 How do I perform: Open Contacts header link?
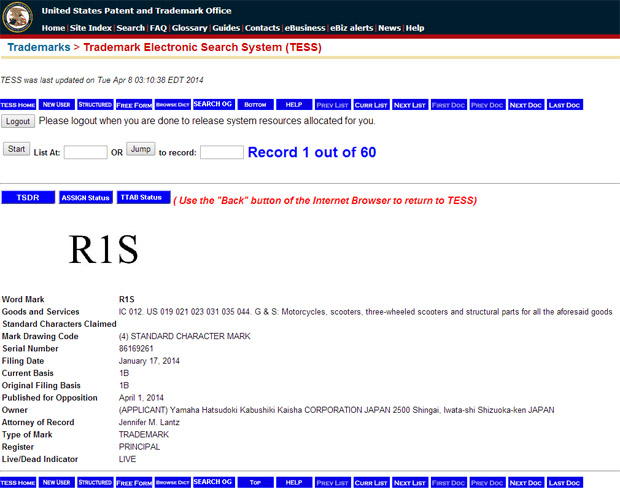(262, 28)
